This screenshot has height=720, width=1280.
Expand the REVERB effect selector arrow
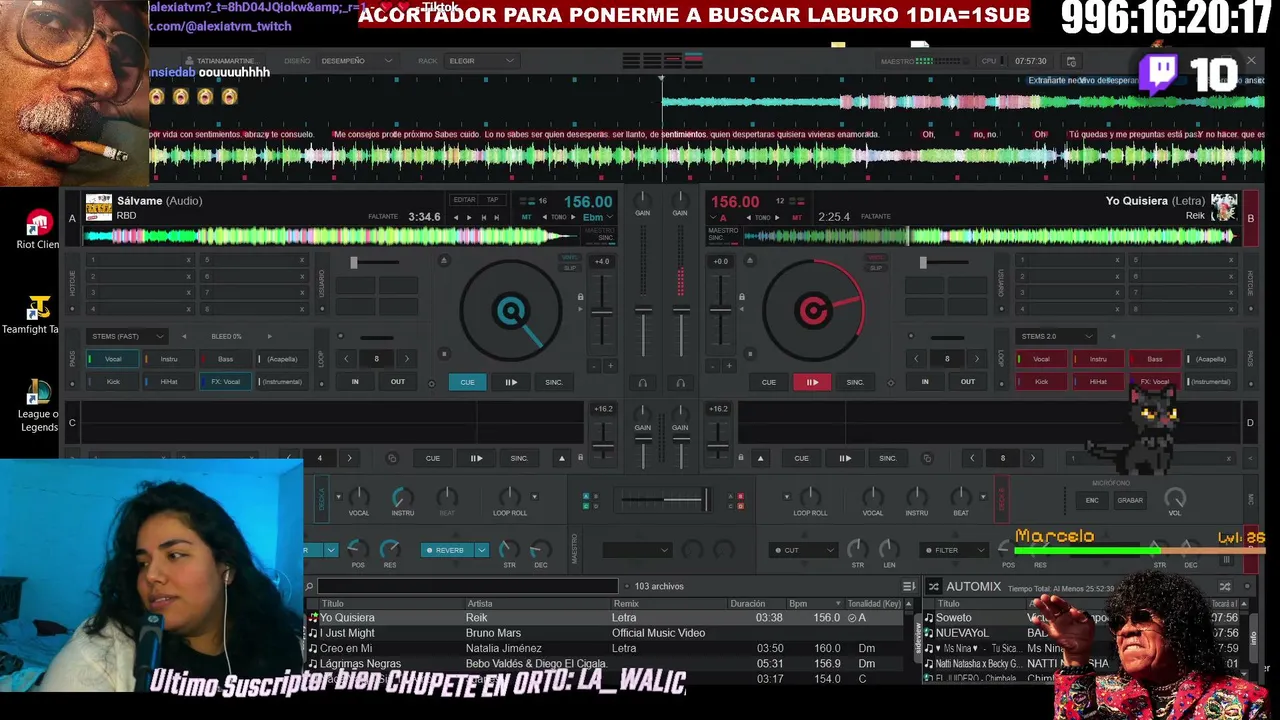(x=481, y=550)
